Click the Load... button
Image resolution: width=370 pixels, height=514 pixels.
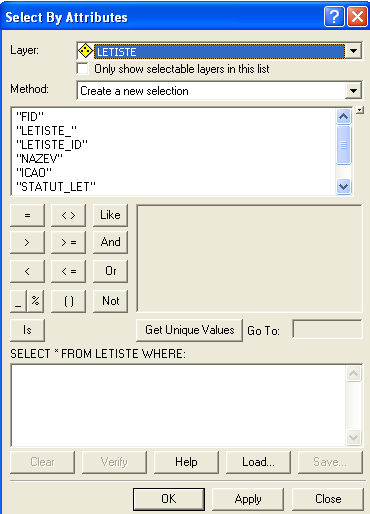(x=258, y=462)
